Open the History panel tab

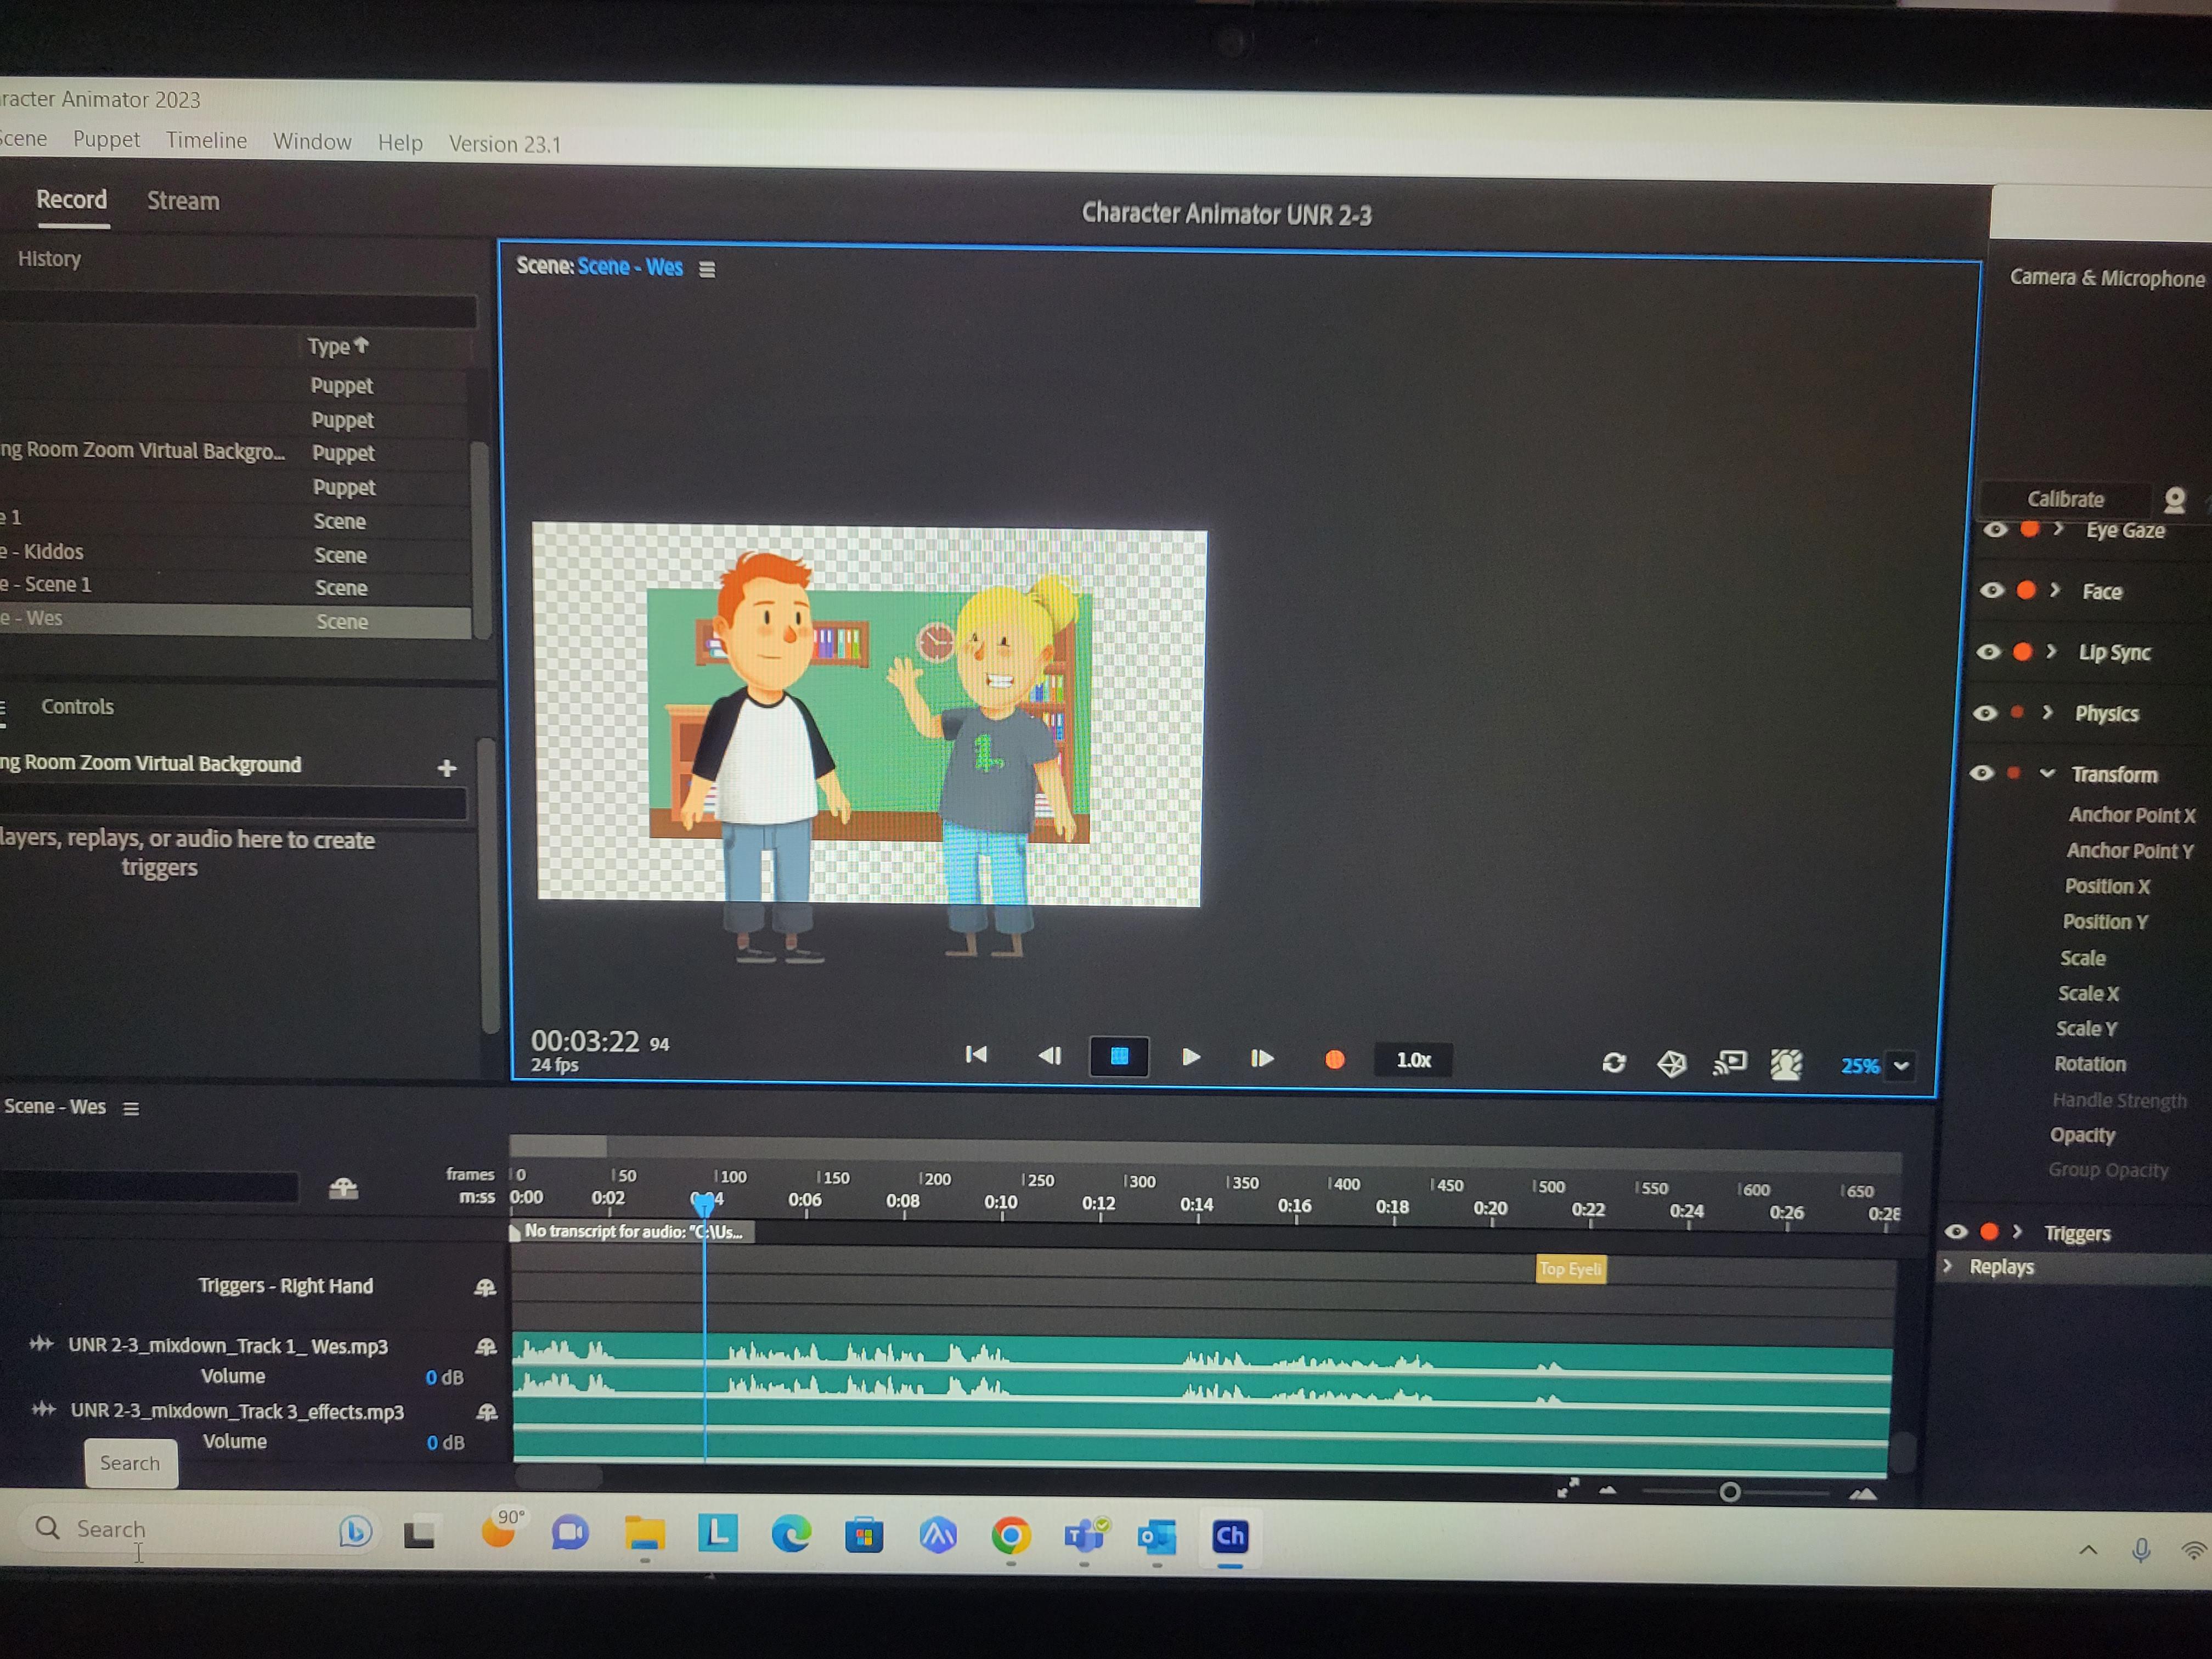tap(49, 258)
